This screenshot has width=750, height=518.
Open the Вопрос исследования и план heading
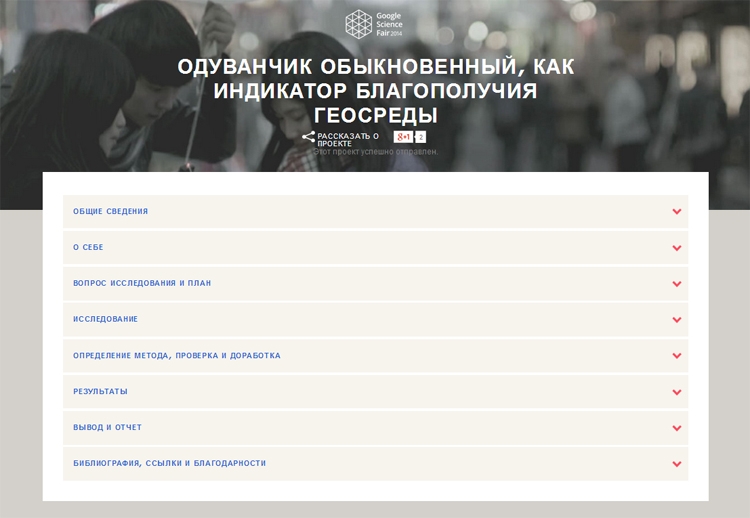pyautogui.click(x=142, y=284)
